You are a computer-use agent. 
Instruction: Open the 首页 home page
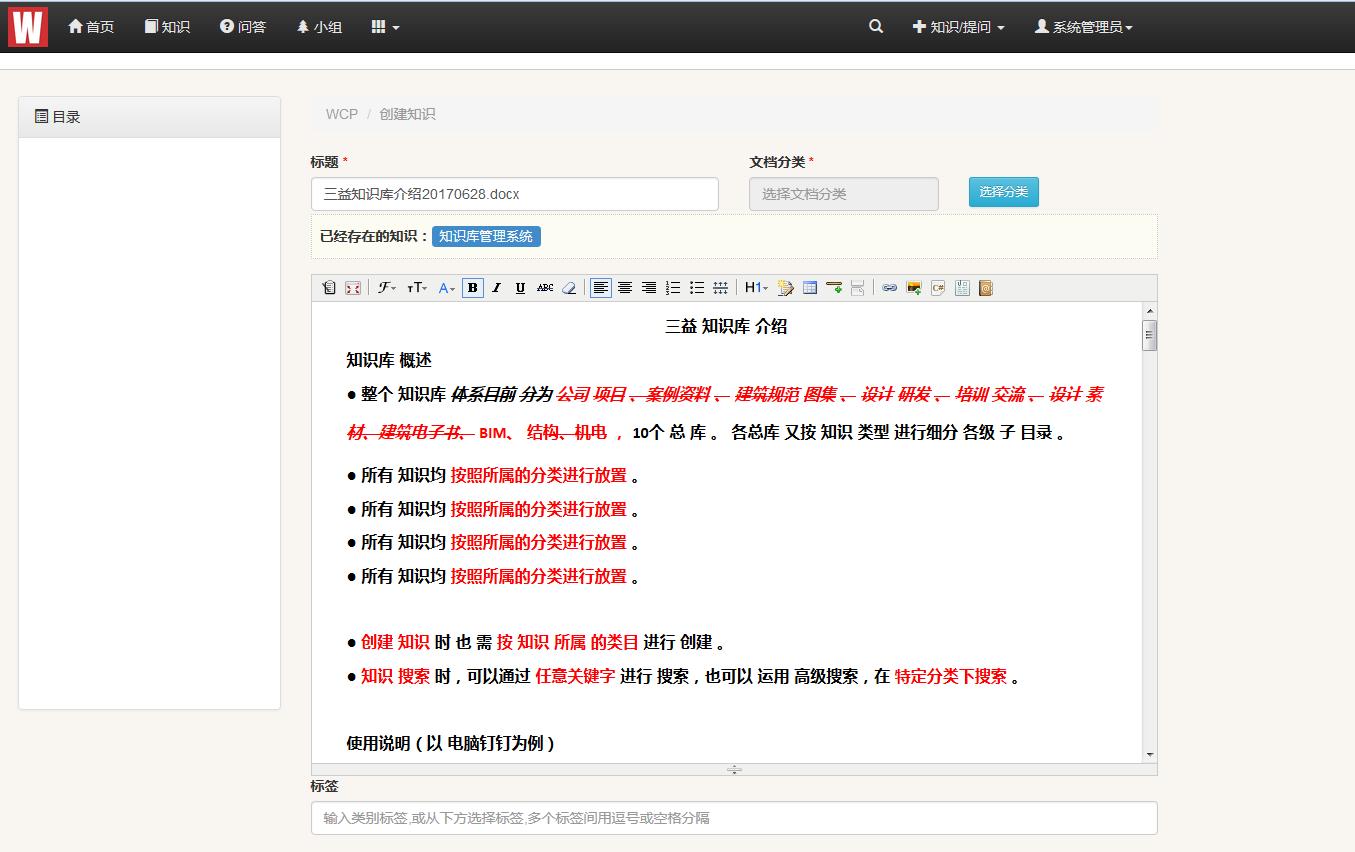(x=91, y=27)
